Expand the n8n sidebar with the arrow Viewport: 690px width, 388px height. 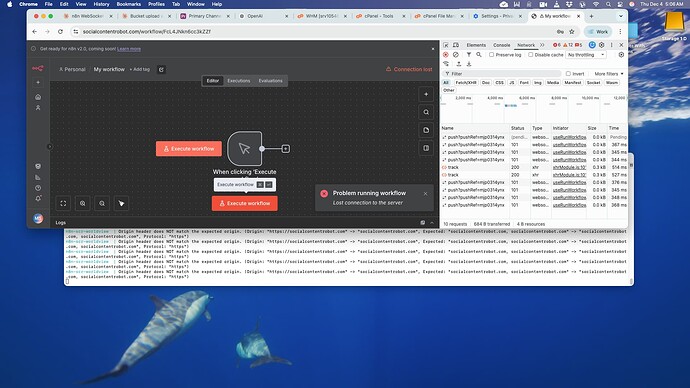pyautogui.click(x=49, y=147)
